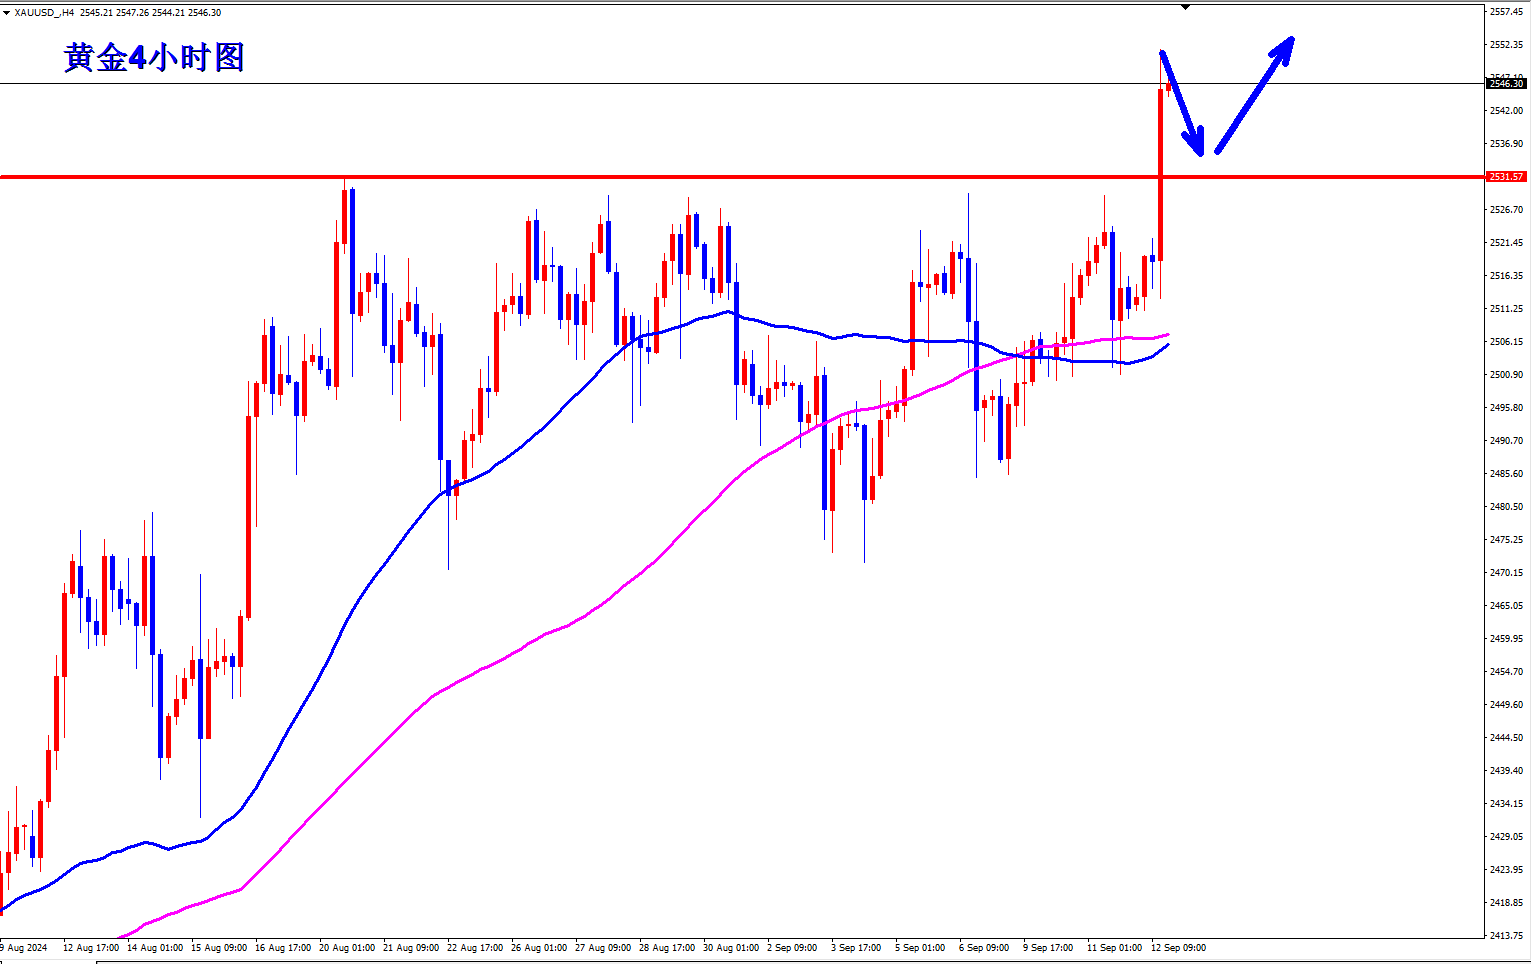Click the black 2546.30 current price tag
Screen dimensions: 1531x964
tap(1506, 84)
